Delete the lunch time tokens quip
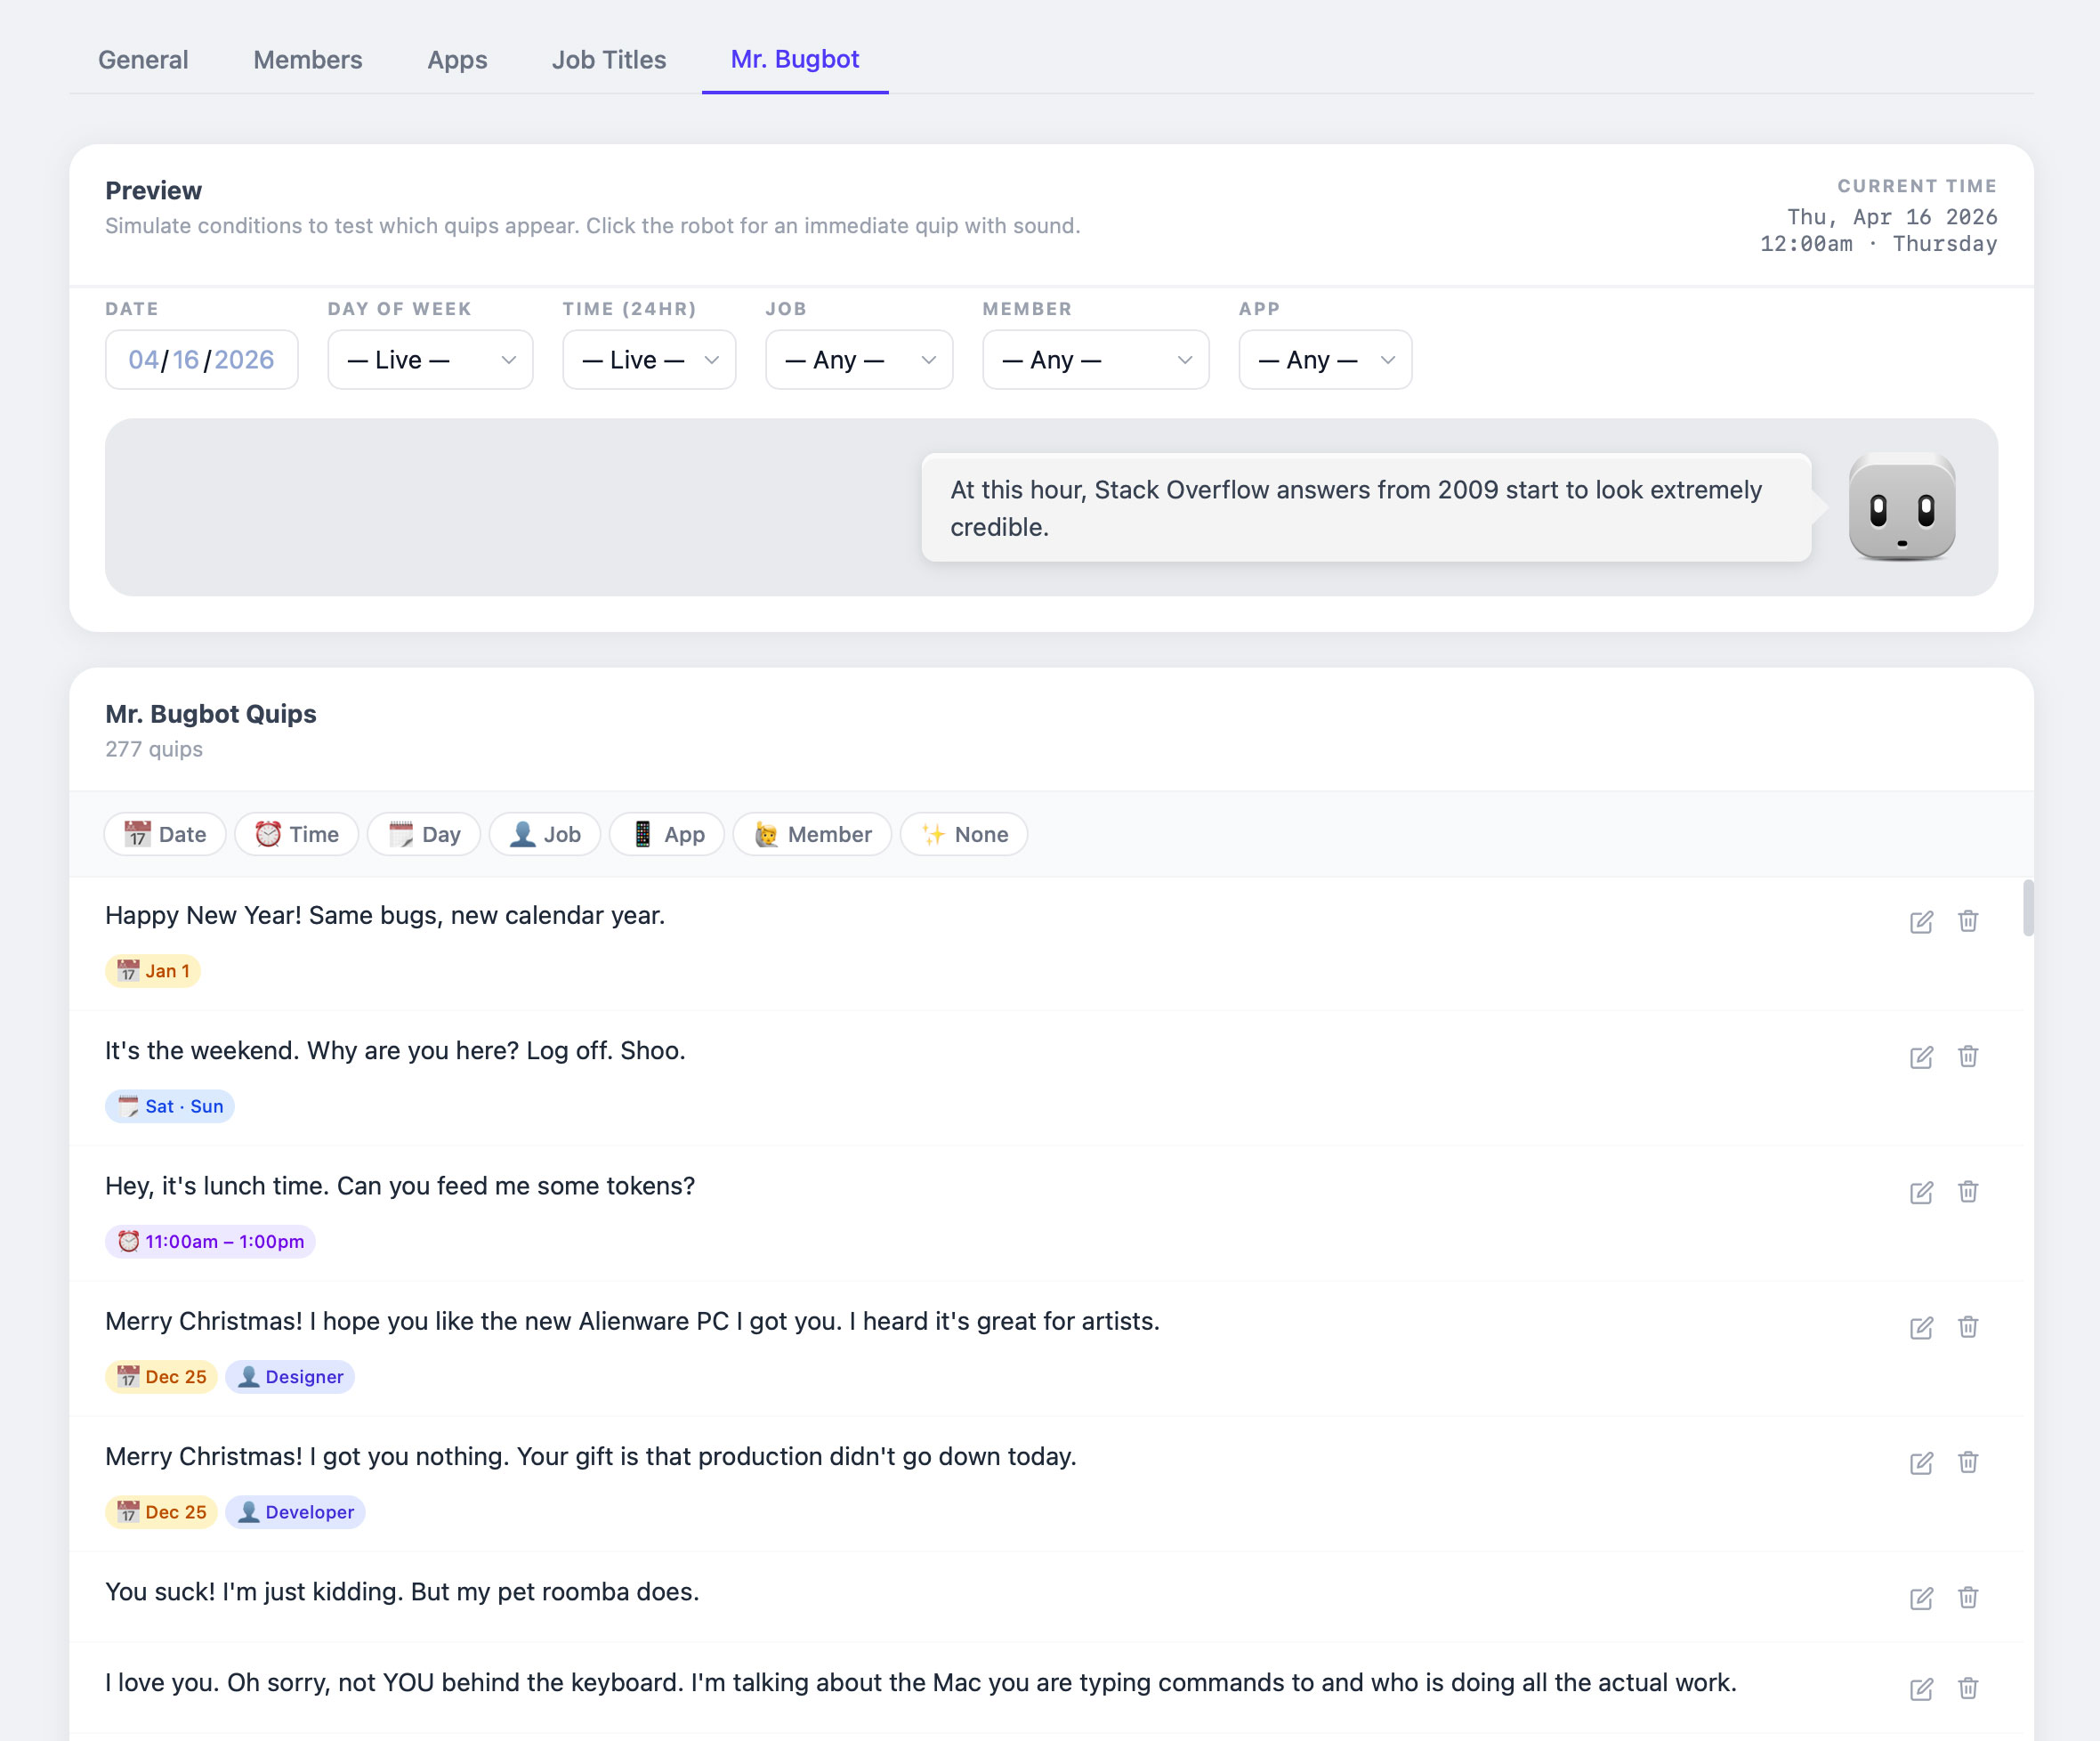The width and height of the screenshot is (2100, 1741). coord(1967,1191)
